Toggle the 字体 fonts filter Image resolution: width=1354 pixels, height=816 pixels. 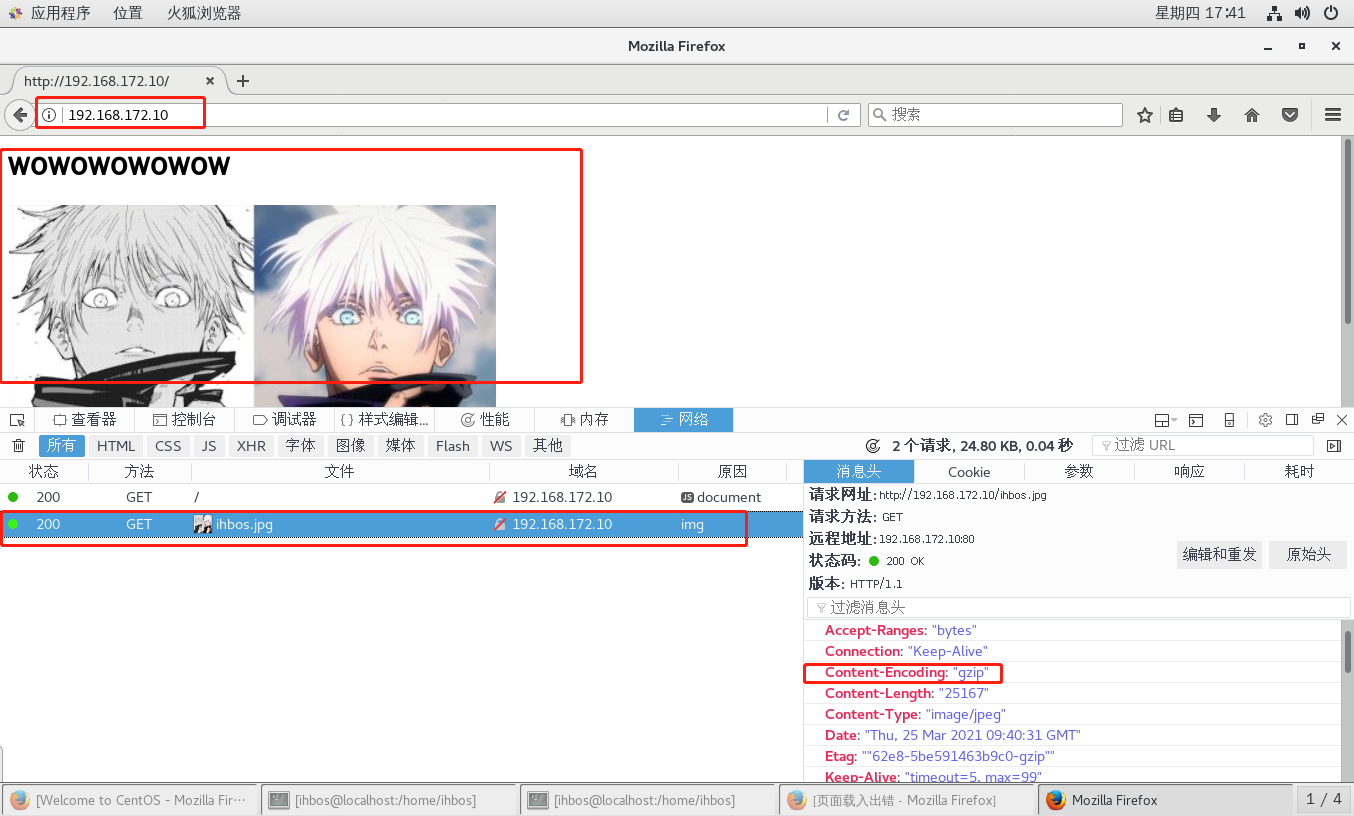[x=300, y=446]
